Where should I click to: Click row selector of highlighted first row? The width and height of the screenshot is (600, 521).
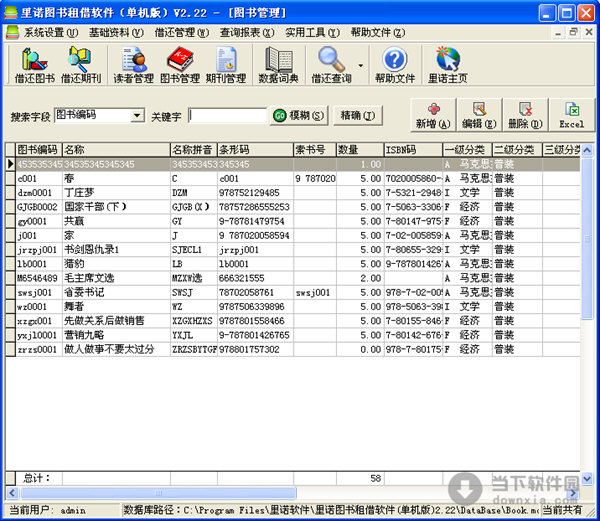click(x=10, y=164)
